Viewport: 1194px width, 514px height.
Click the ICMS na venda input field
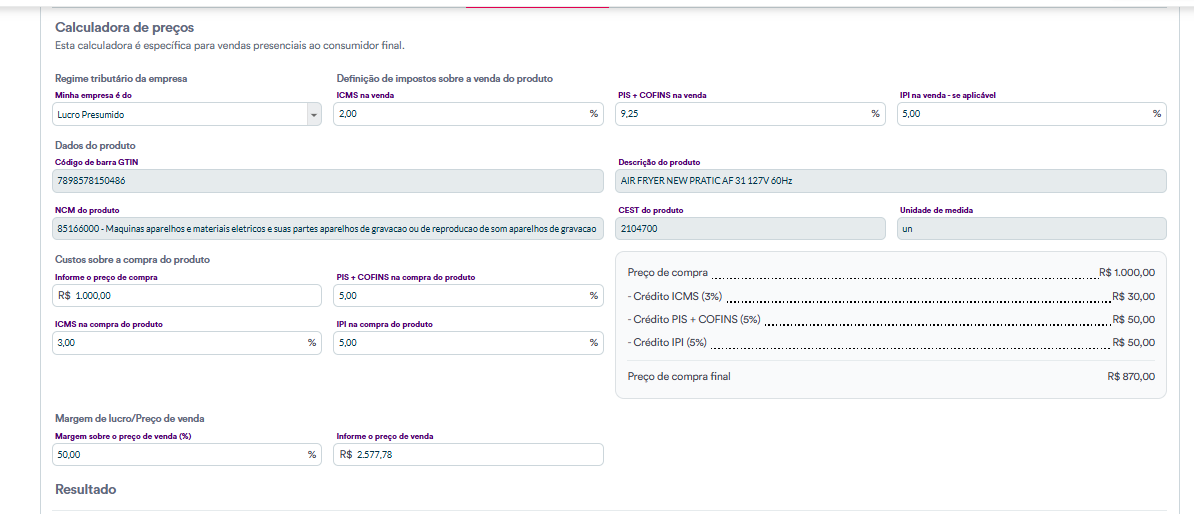[x=458, y=114]
